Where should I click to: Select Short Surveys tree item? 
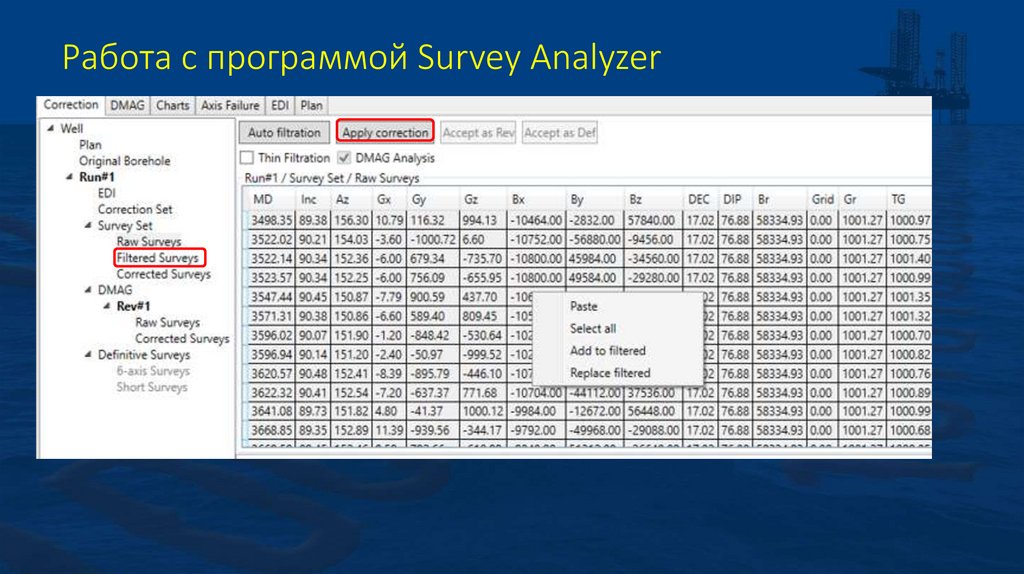tap(152, 387)
